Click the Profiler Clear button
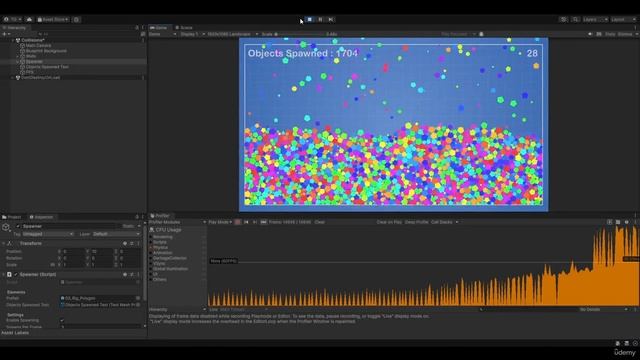Screen dimensions: 640x360 pyautogui.click(x=320, y=222)
